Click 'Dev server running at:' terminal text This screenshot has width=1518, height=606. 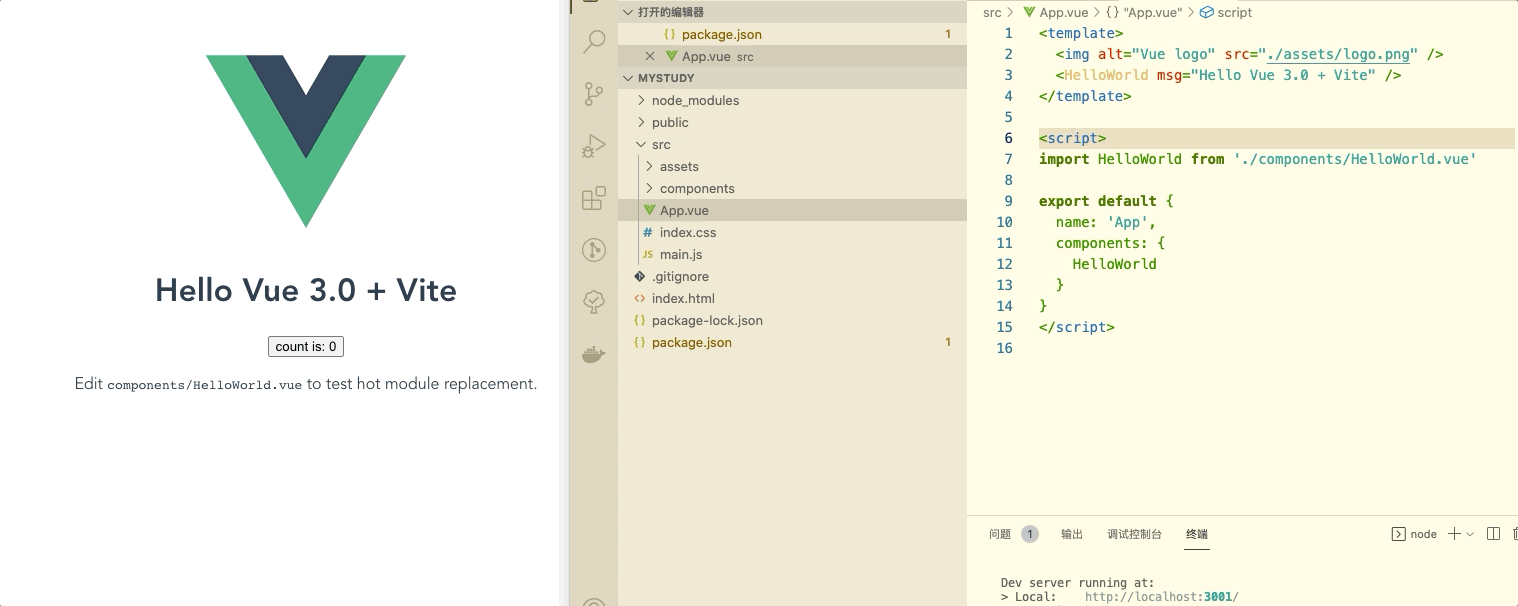pyautogui.click(x=1077, y=583)
